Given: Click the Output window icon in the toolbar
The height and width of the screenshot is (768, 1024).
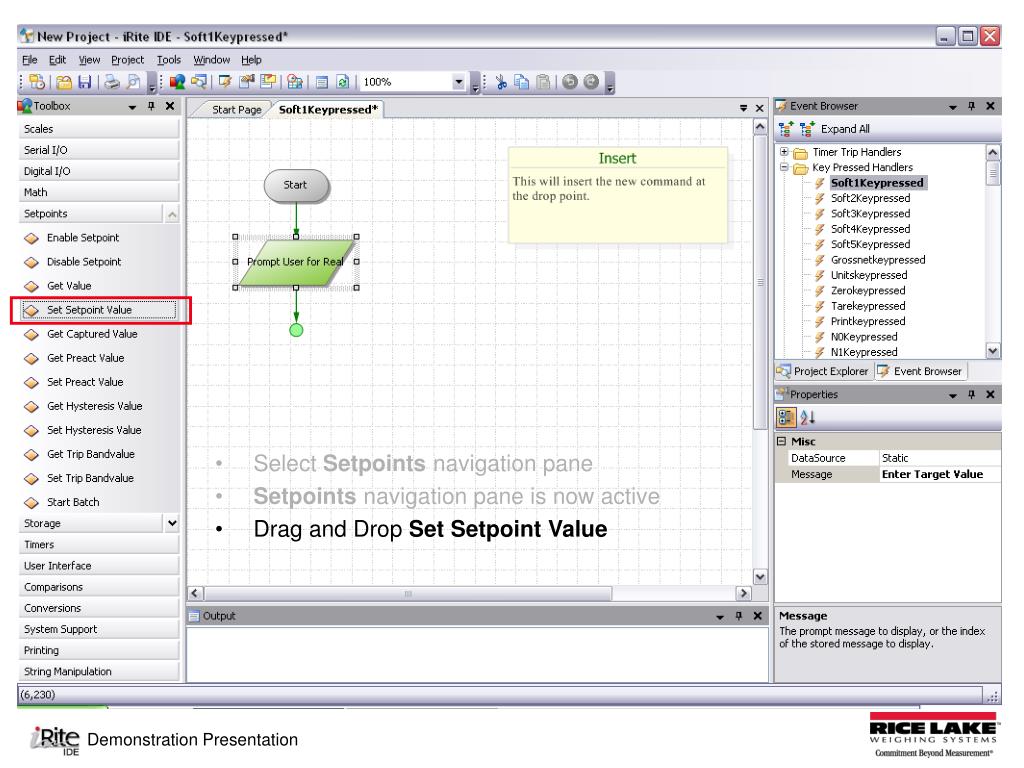Looking at the screenshot, I should (321, 82).
